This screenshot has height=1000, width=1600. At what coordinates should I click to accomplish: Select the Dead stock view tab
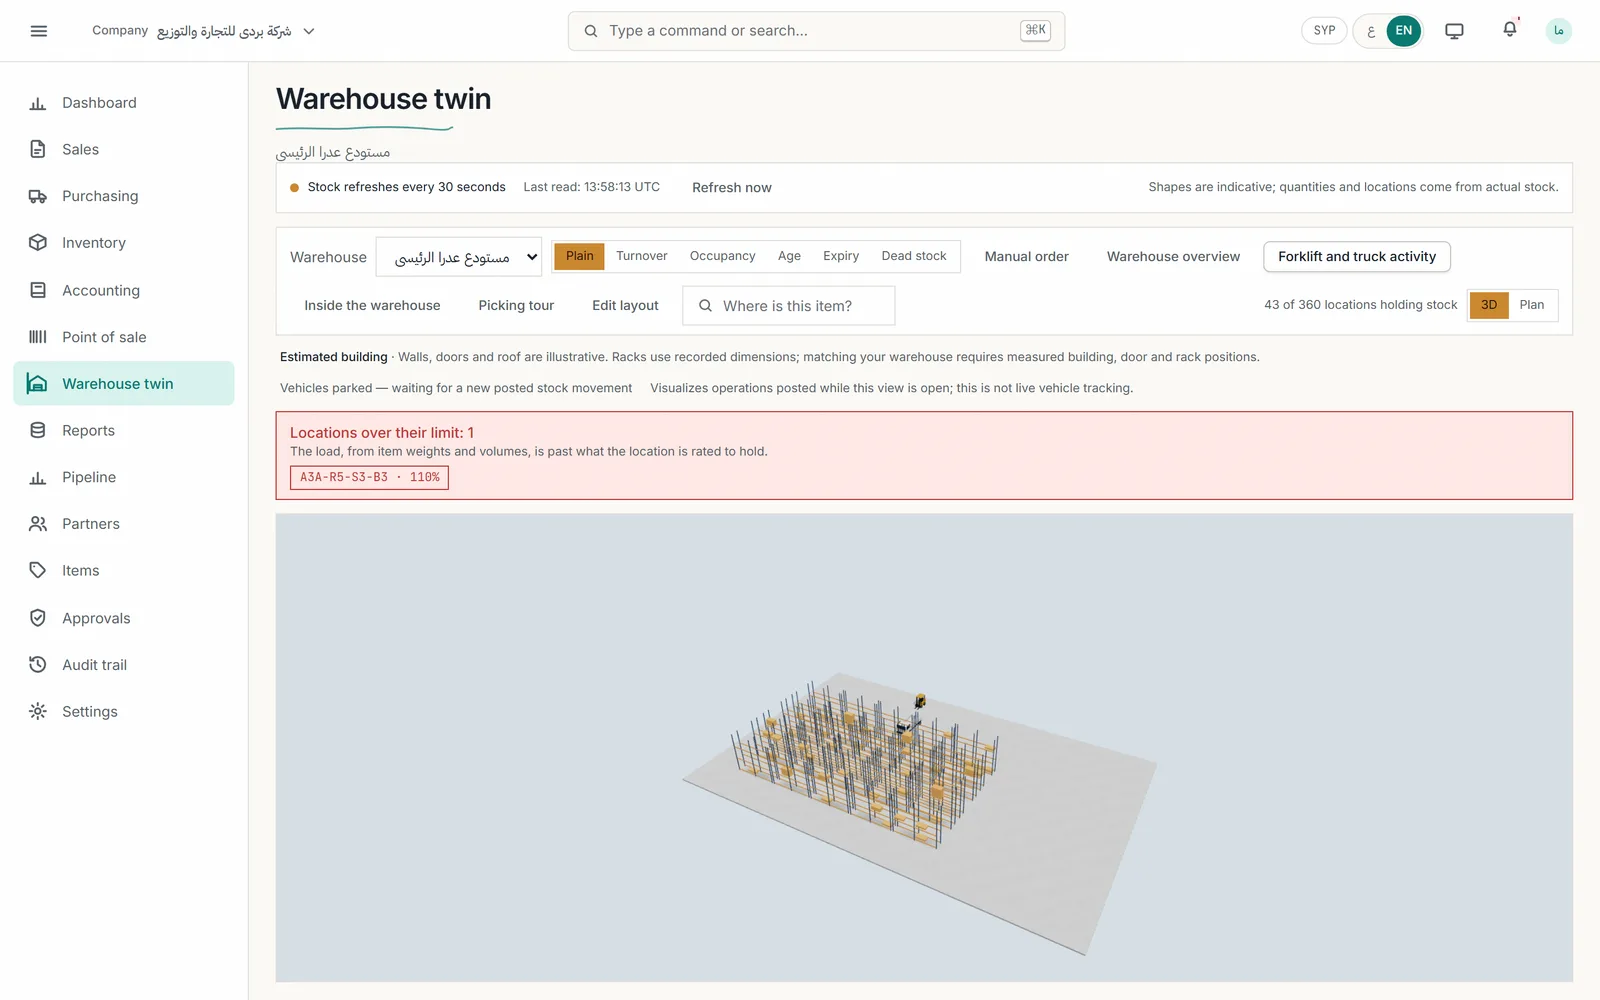(x=914, y=256)
